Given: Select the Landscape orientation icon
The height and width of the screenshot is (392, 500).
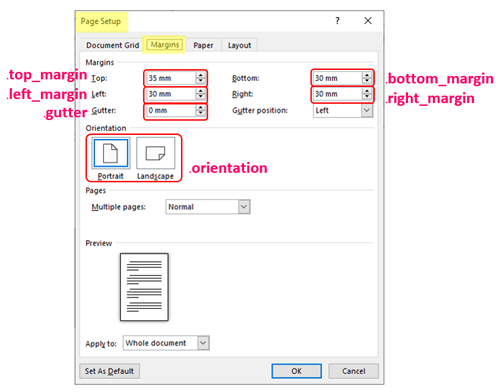Looking at the screenshot, I should 155,153.
